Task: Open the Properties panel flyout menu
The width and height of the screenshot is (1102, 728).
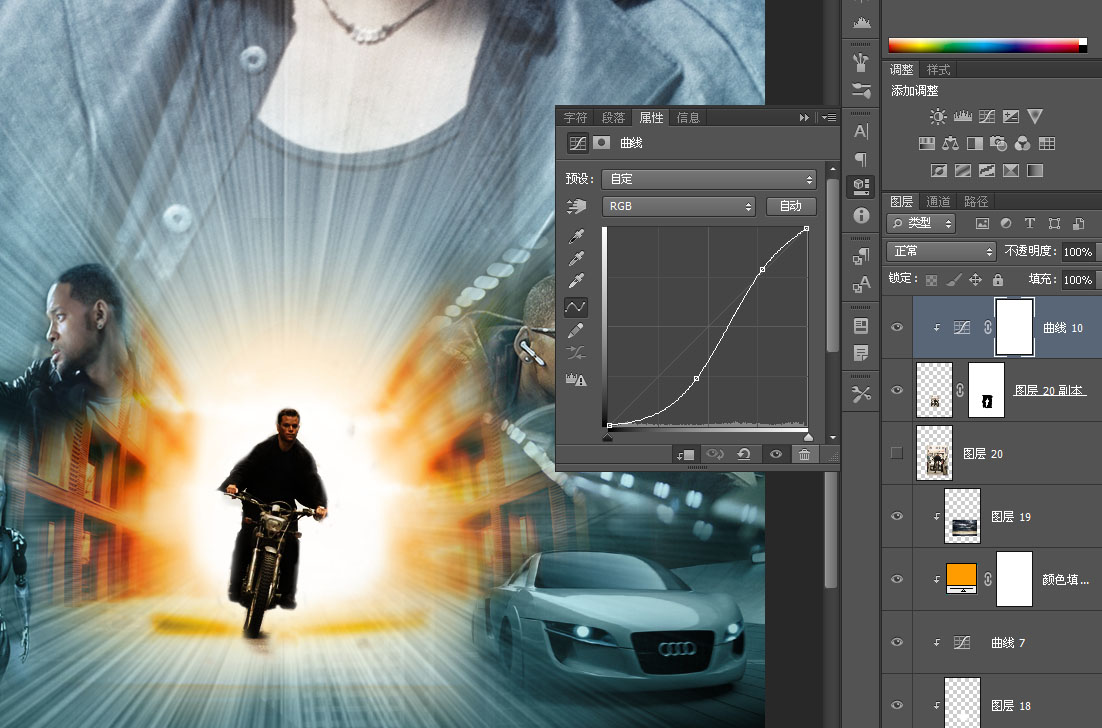Action: tap(829, 117)
